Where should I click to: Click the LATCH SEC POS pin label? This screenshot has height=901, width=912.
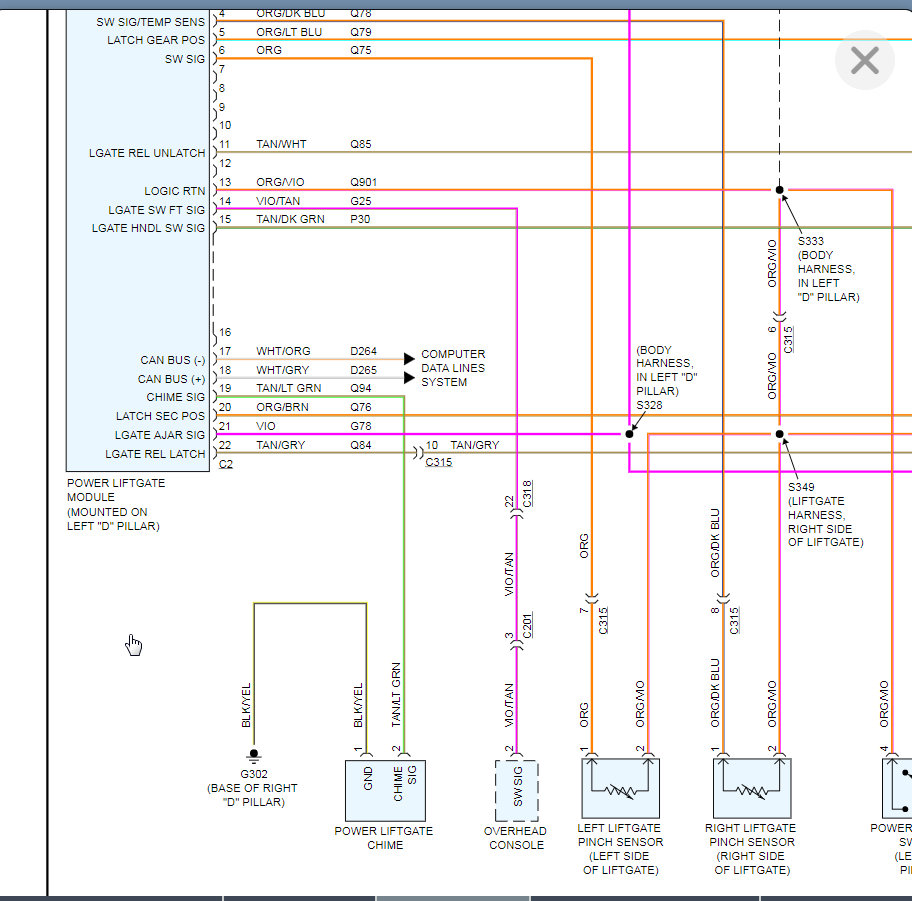tap(161, 416)
